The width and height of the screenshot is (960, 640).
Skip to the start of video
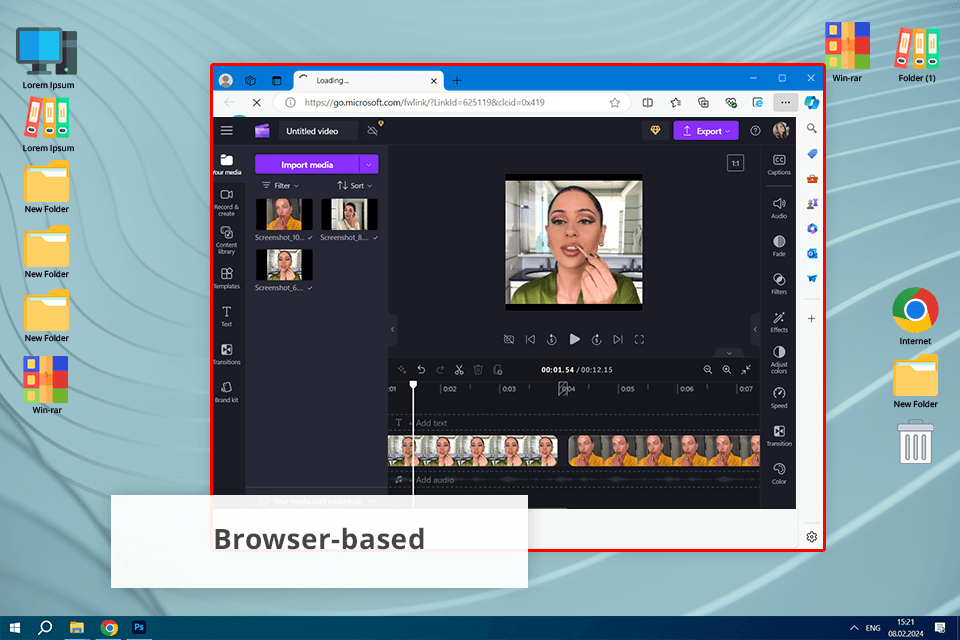pos(530,339)
